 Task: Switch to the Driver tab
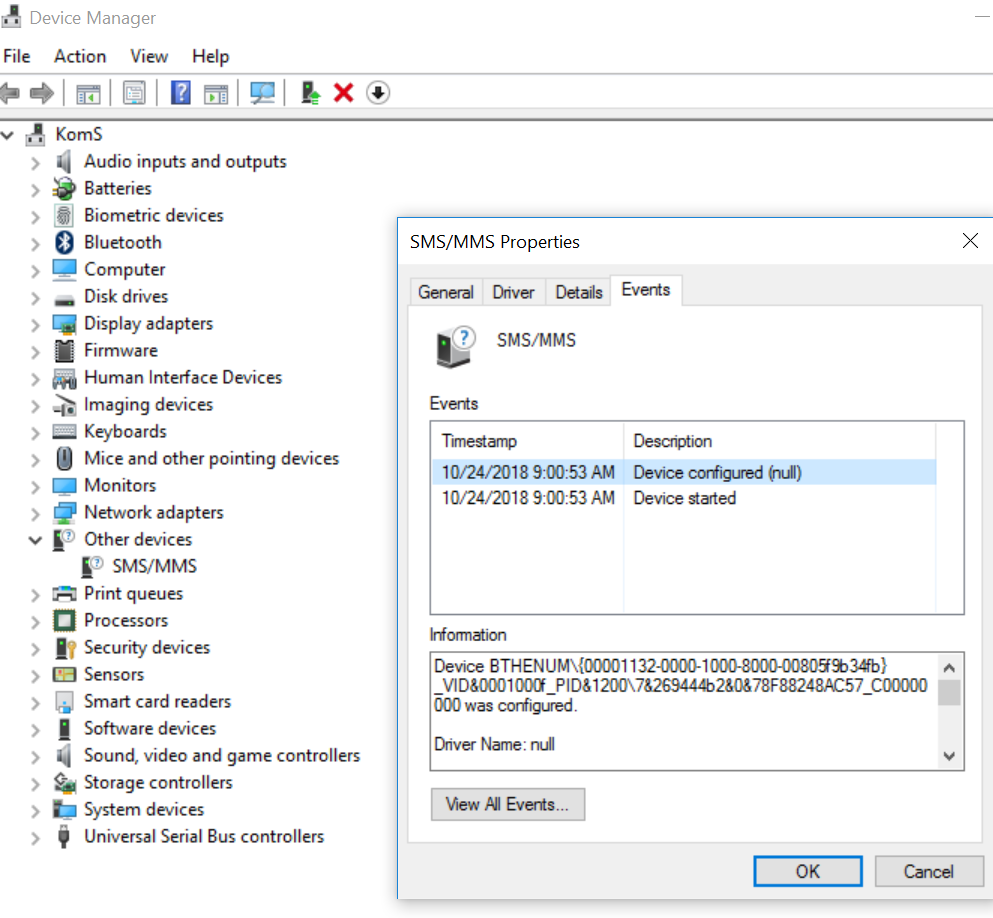coord(514,292)
